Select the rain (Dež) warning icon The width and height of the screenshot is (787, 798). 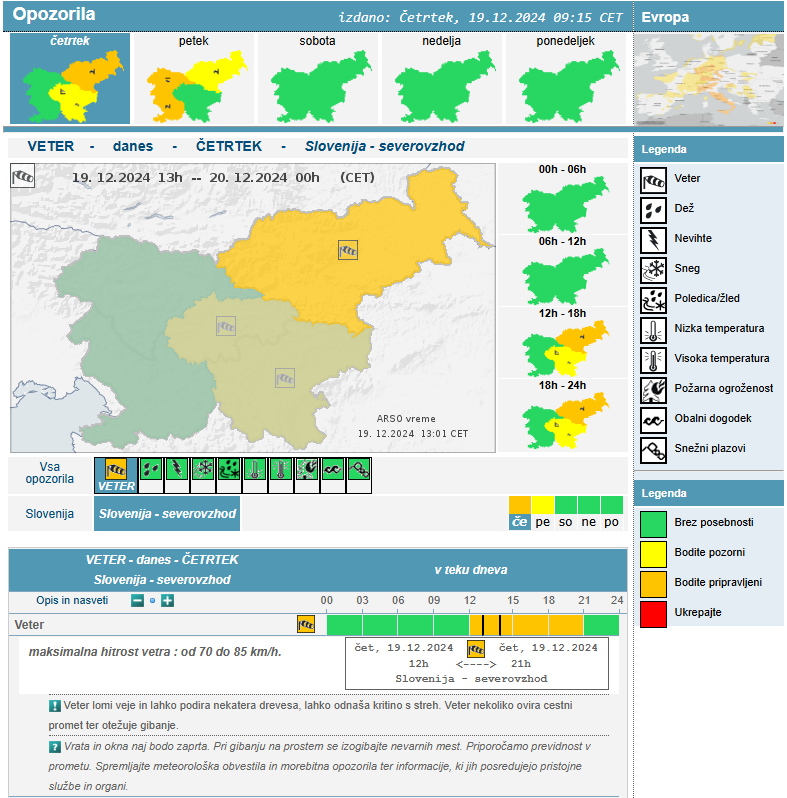click(x=150, y=469)
